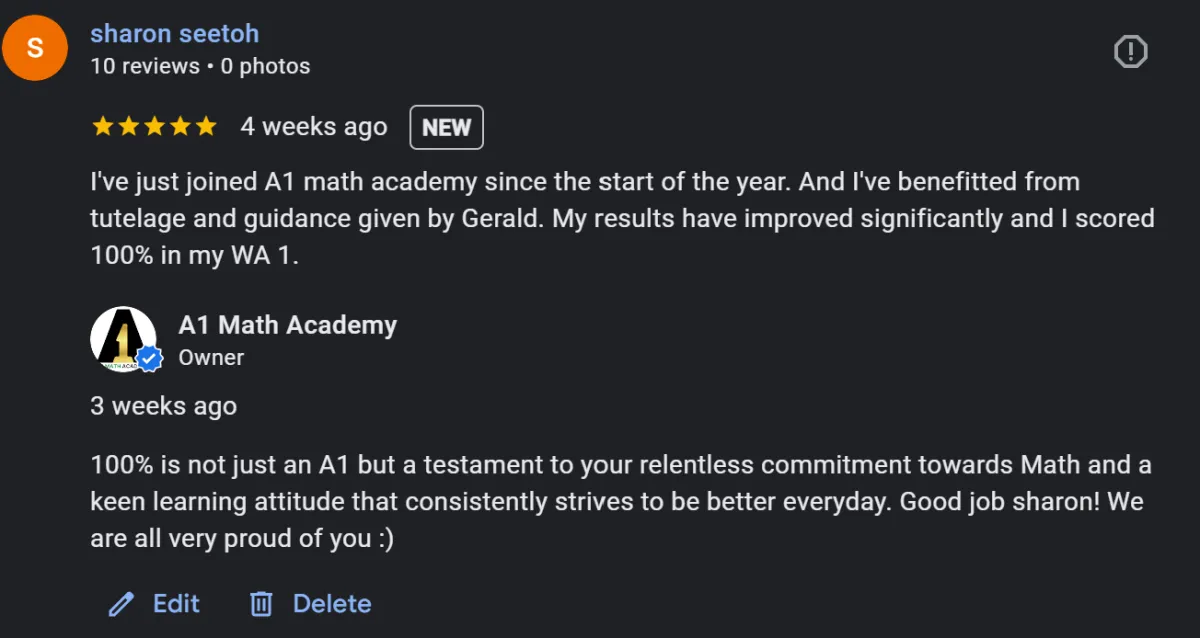Click the owner's reply text paragraph
The image size is (1200, 638).
pos(620,502)
